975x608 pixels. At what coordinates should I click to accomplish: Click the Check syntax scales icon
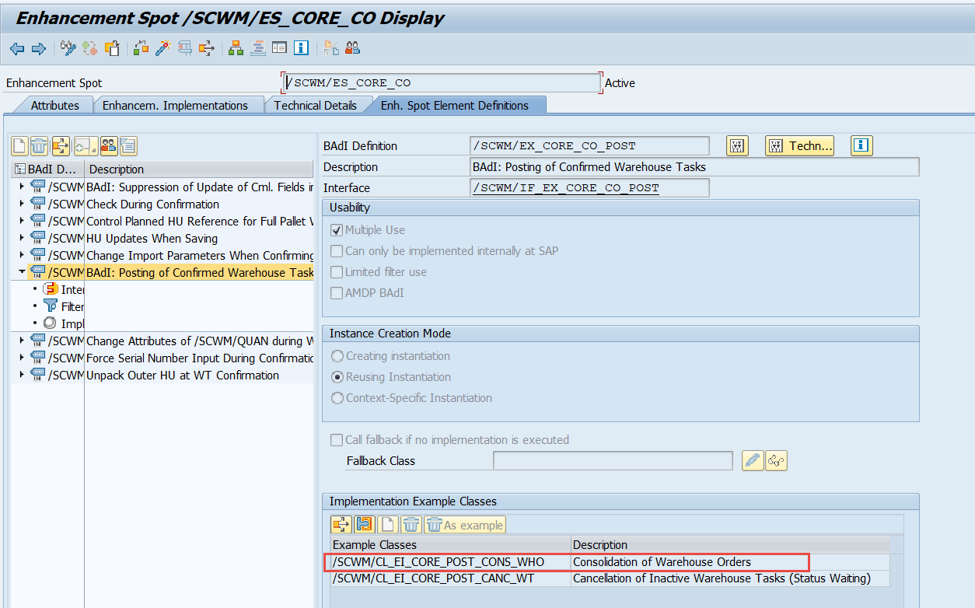[141, 48]
